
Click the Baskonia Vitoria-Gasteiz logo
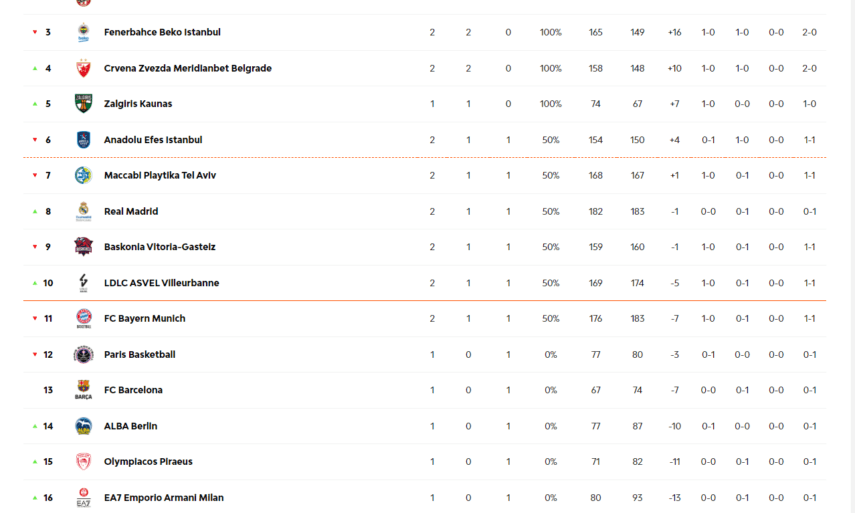[x=83, y=247]
